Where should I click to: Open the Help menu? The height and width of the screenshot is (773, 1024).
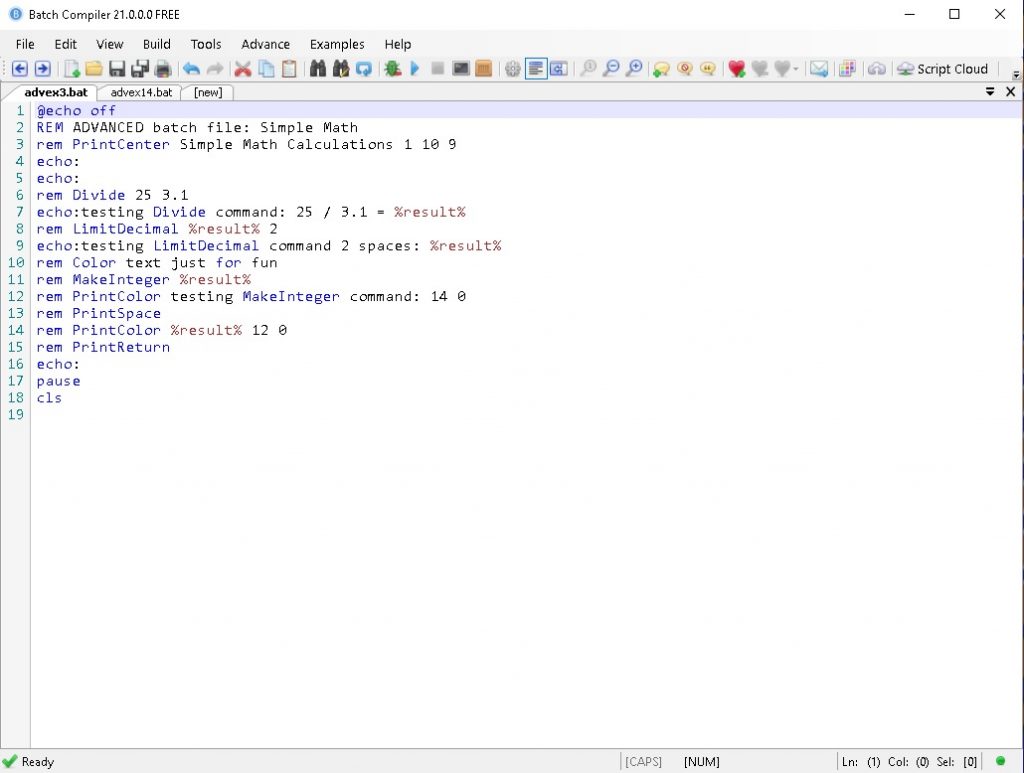(x=398, y=44)
